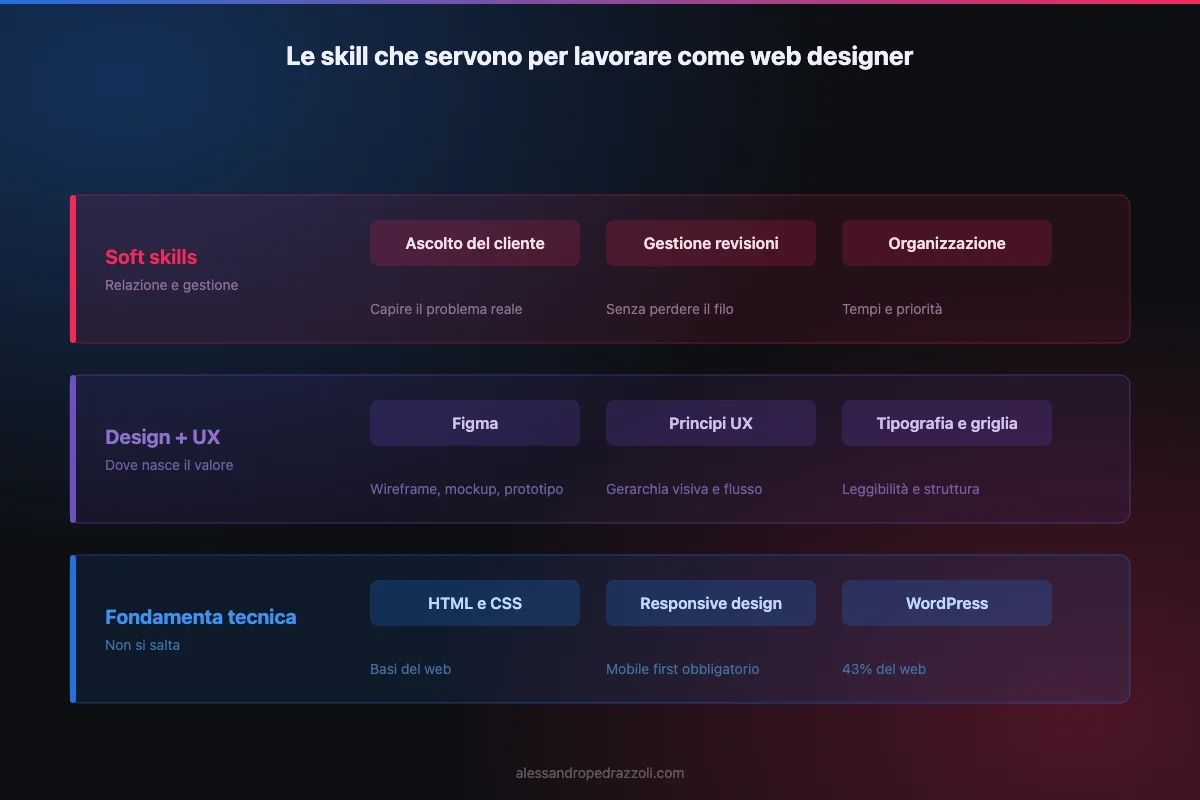Click the 'WordPress' pill
Image resolution: width=1200 pixels, height=800 pixels.
click(x=947, y=603)
